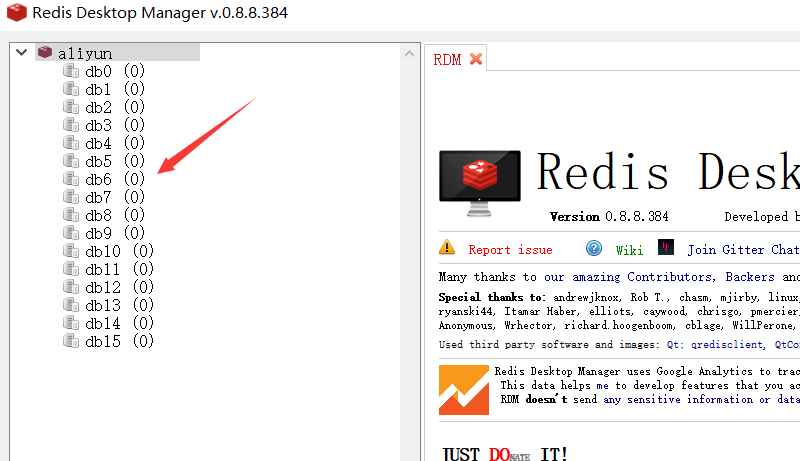
Task: Click the db12 database icon
Action: tap(71, 287)
